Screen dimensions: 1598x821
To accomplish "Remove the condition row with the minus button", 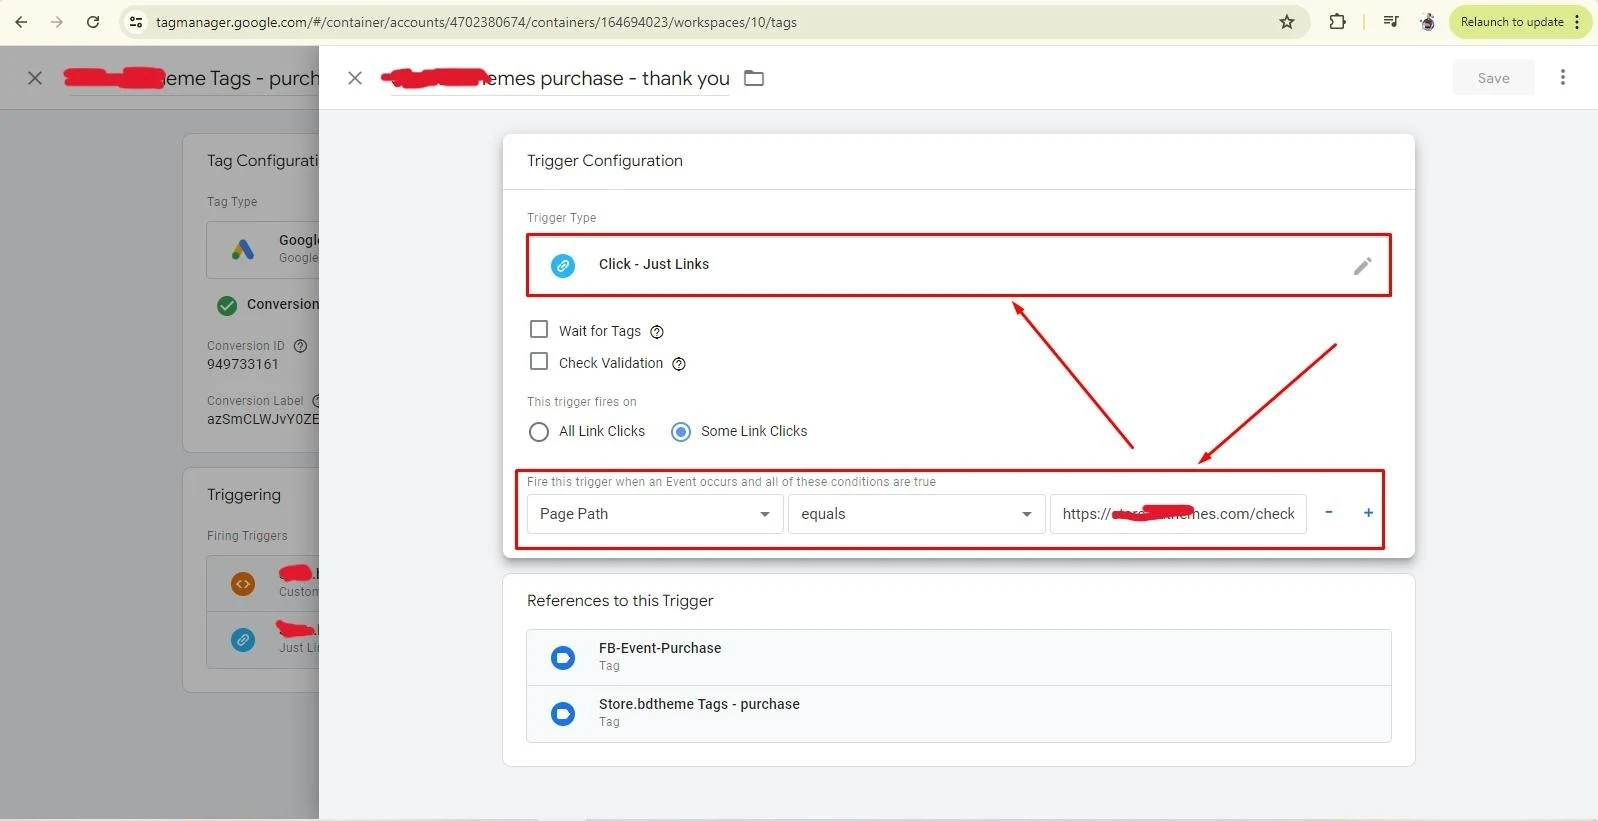I will click(x=1329, y=512).
